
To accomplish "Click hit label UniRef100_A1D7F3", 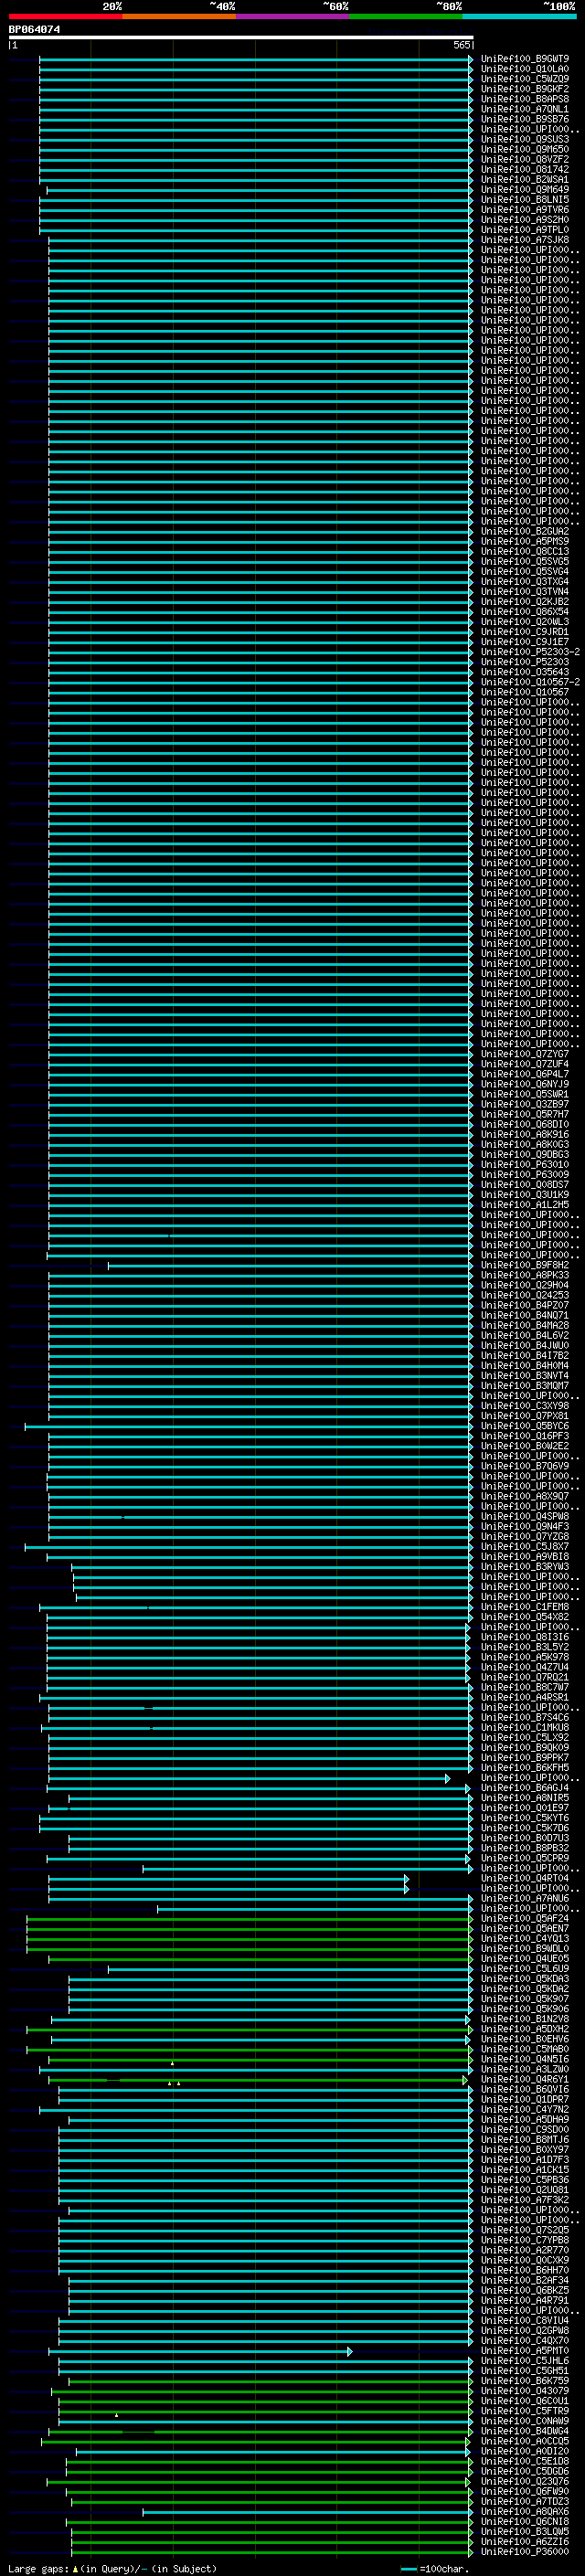I will pos(524,2161).
